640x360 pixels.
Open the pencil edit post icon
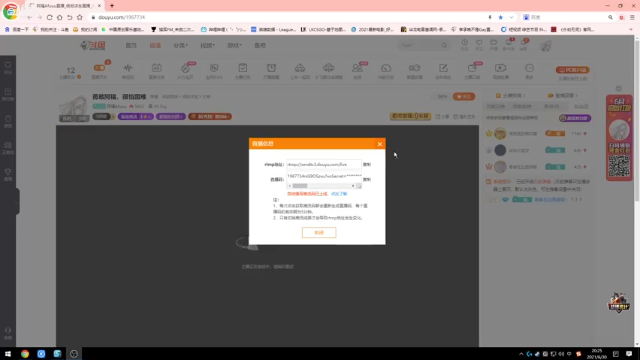coord(443,68)
